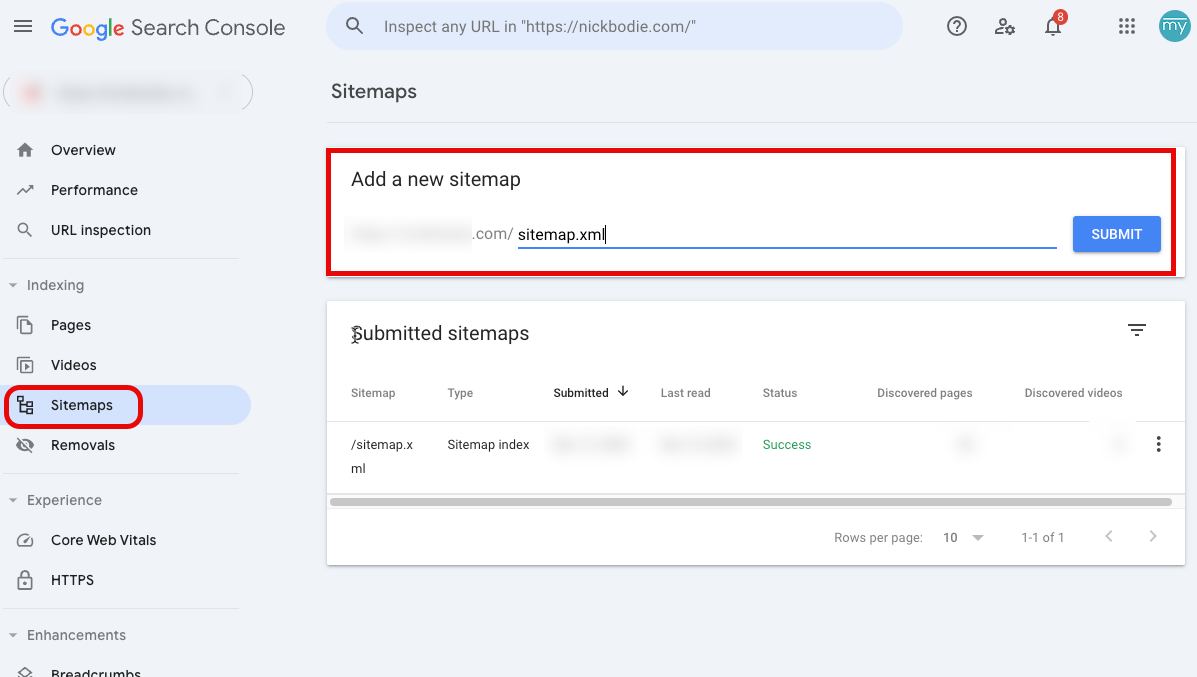
Task: Collapse the Enhancements section
Action: point(13,635)
